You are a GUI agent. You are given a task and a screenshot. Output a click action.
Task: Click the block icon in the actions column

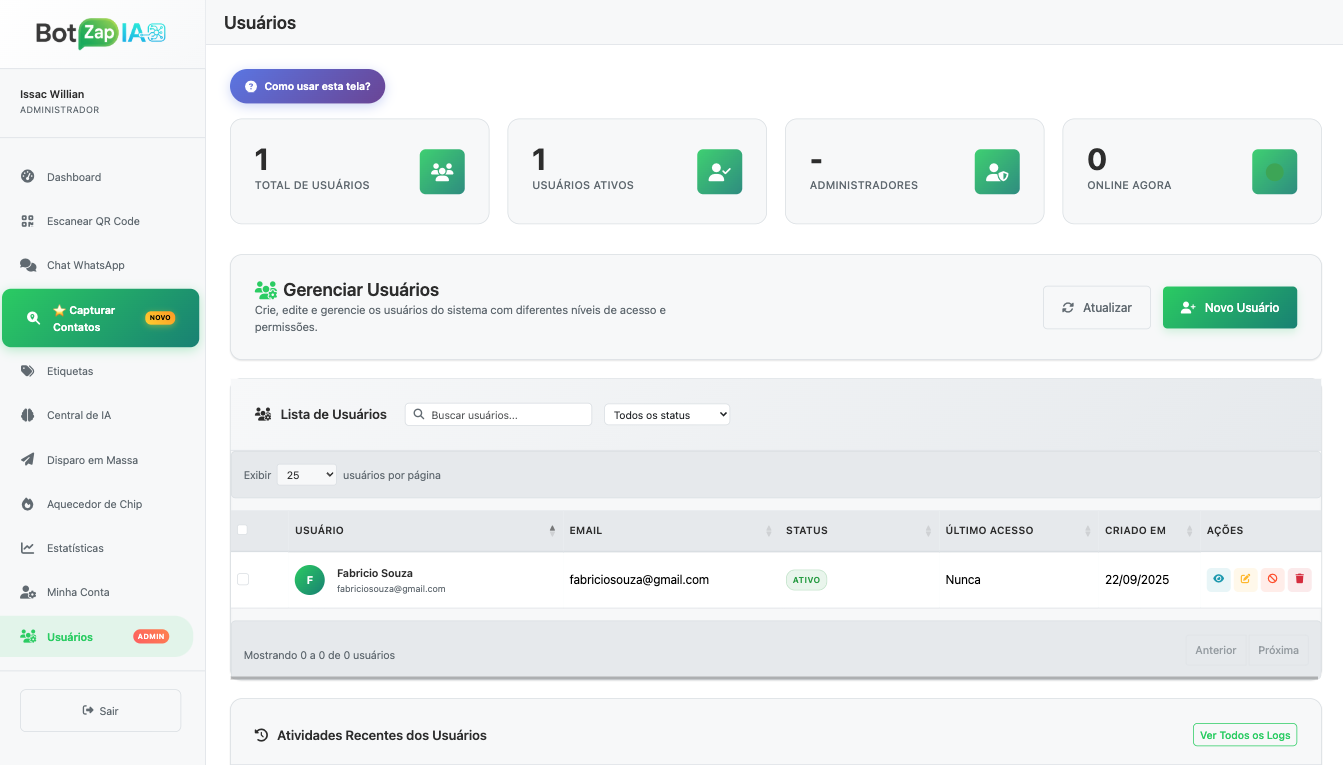[x=1272, y=579]
